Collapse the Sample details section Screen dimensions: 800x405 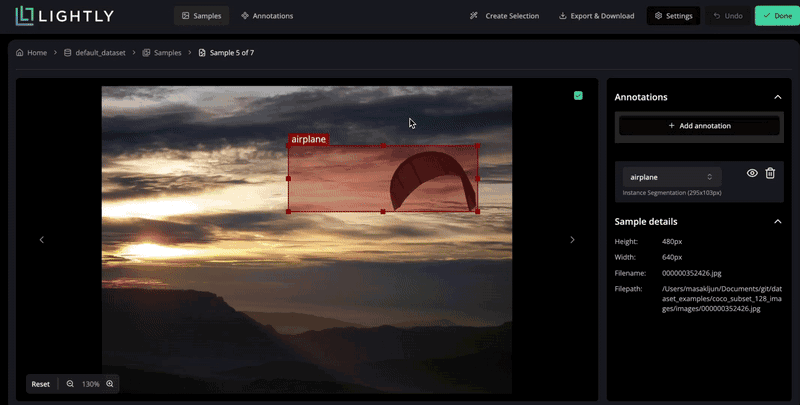point(778,221)
